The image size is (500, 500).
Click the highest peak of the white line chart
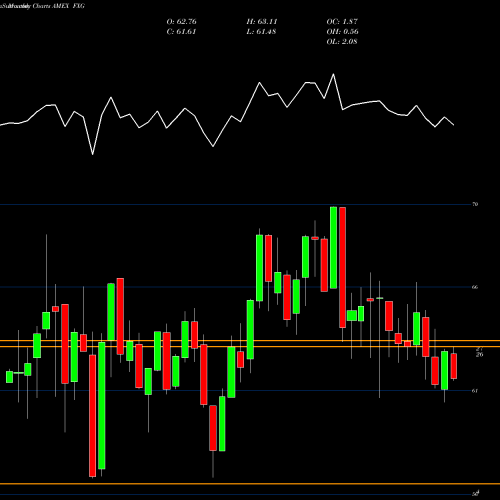click(x=333, y=74)
